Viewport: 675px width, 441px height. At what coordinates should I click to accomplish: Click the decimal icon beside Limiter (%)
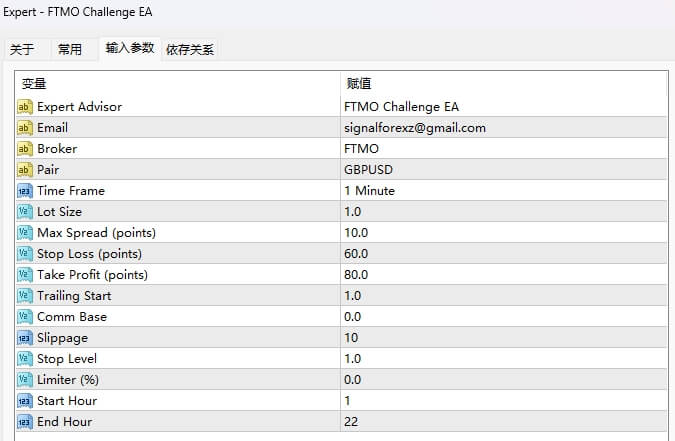click(x=25, y=379)
